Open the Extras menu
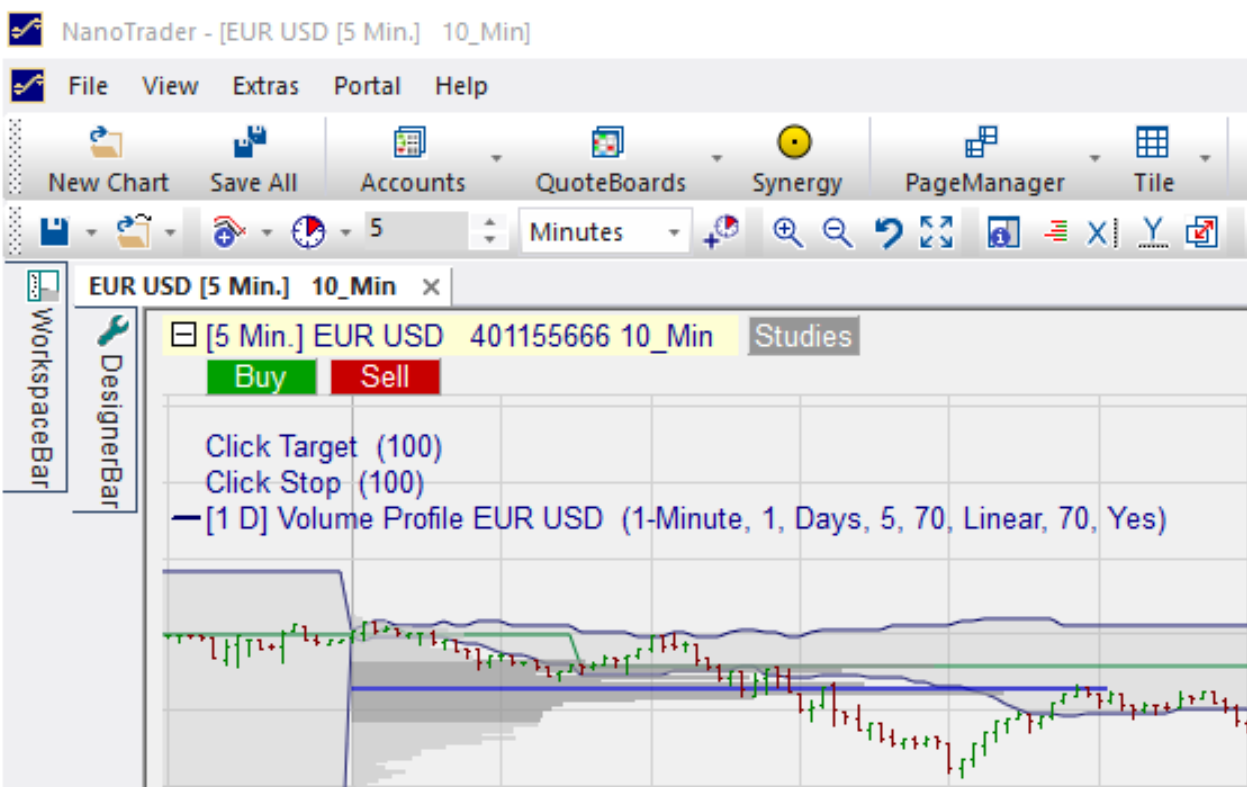This screenshot has height=787, width=1247. click(265, 86)
